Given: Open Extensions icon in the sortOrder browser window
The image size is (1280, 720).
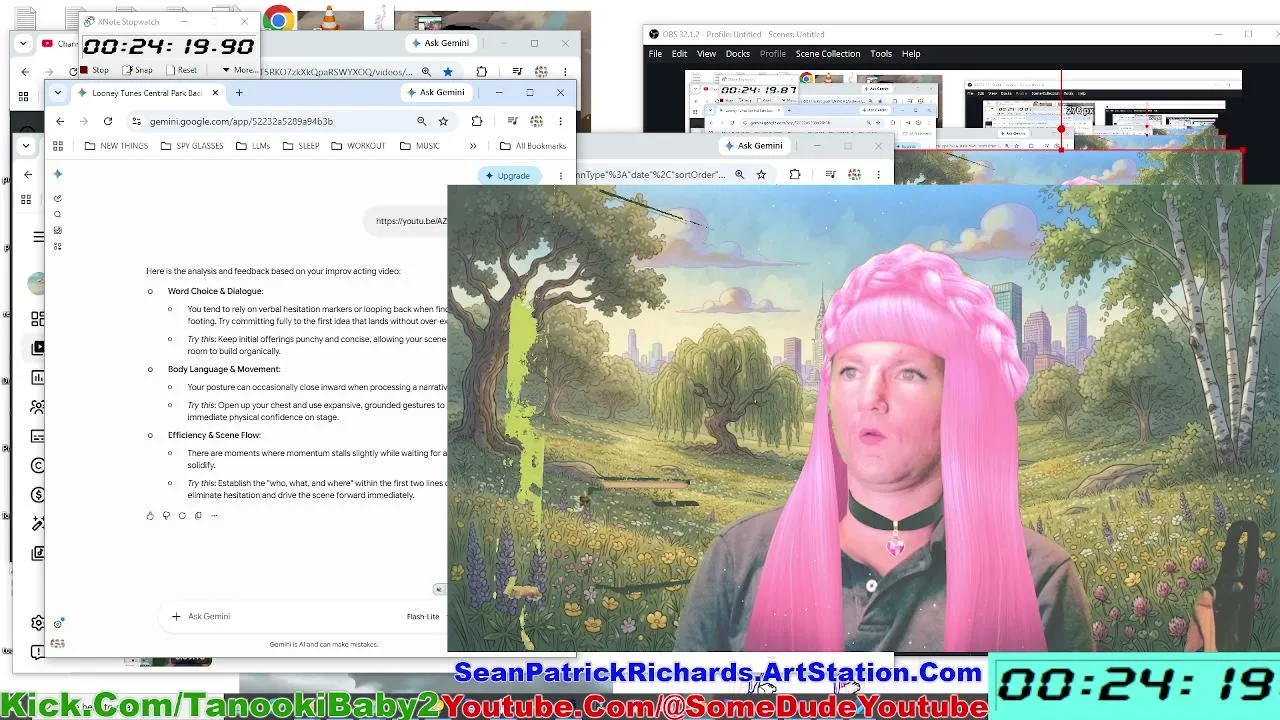Looking at the screenshot, I should [x=795, y=175].
